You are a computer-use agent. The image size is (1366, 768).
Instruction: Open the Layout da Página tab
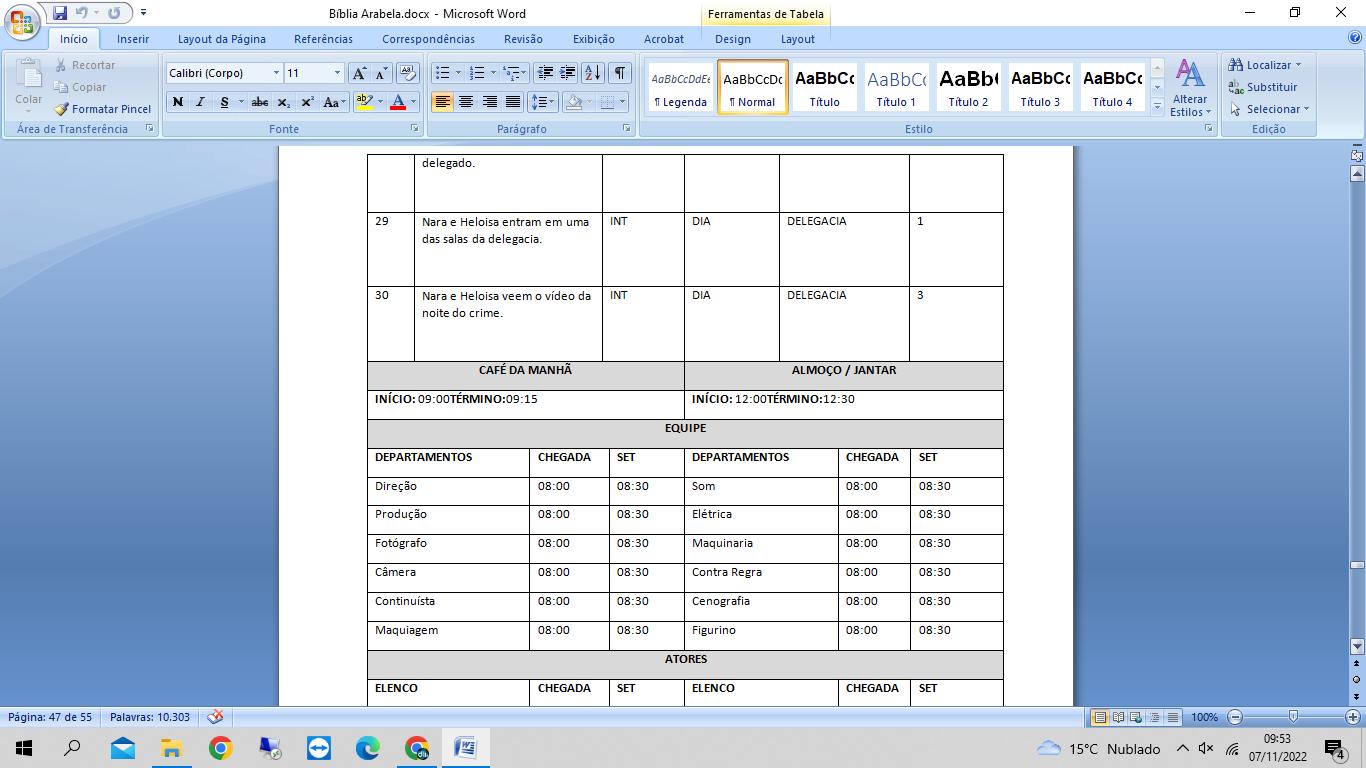[x=222, y=39]
